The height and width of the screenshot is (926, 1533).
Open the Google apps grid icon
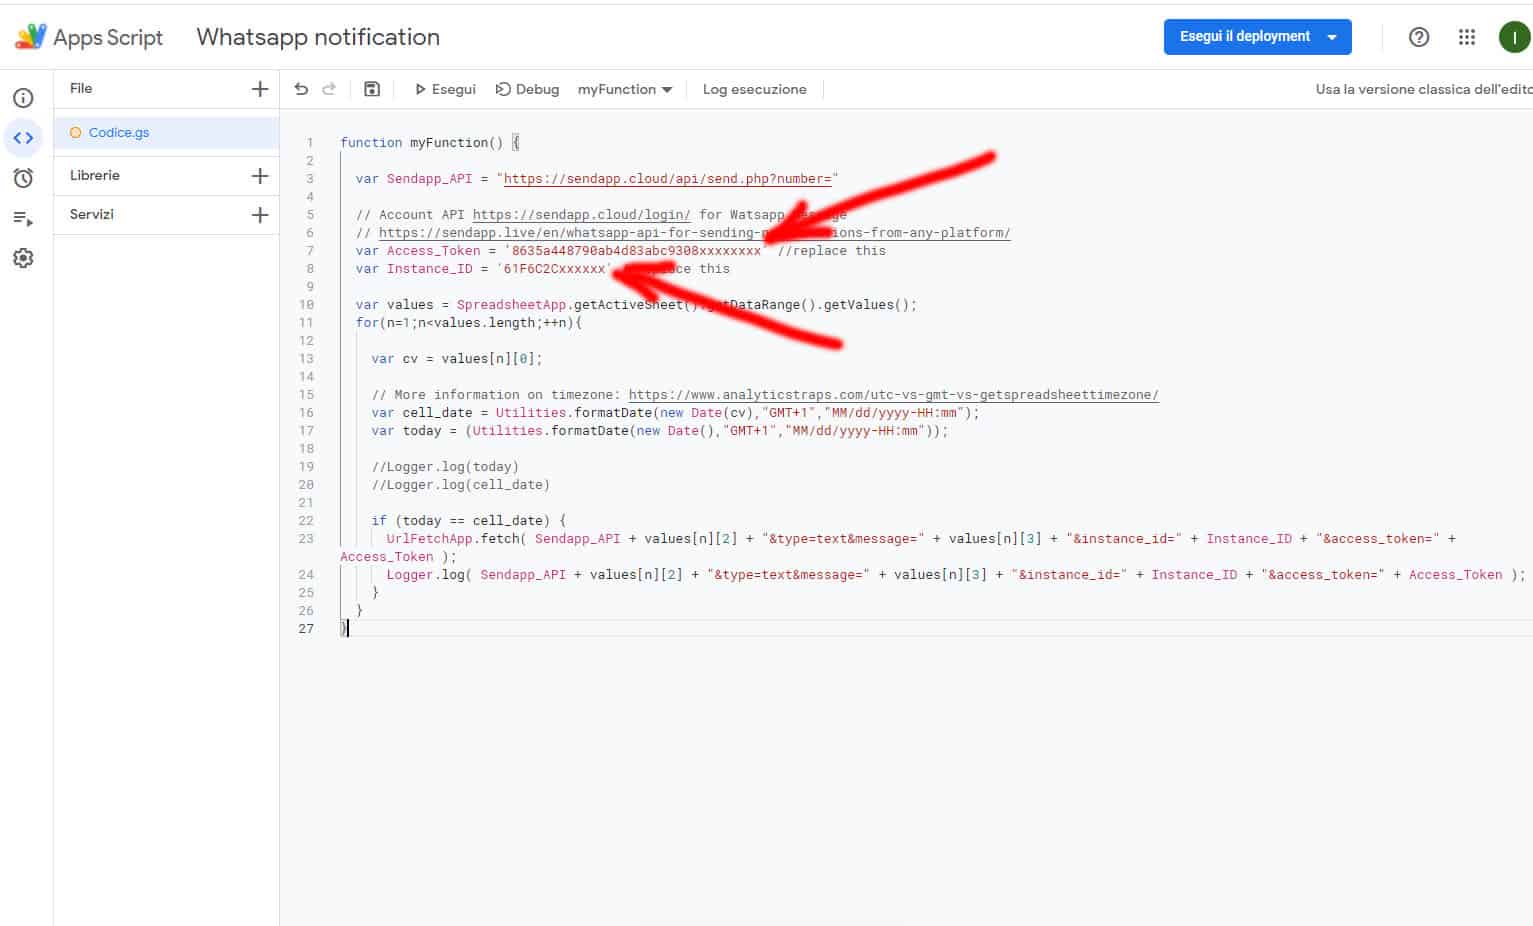click(x=1466, y=37)
